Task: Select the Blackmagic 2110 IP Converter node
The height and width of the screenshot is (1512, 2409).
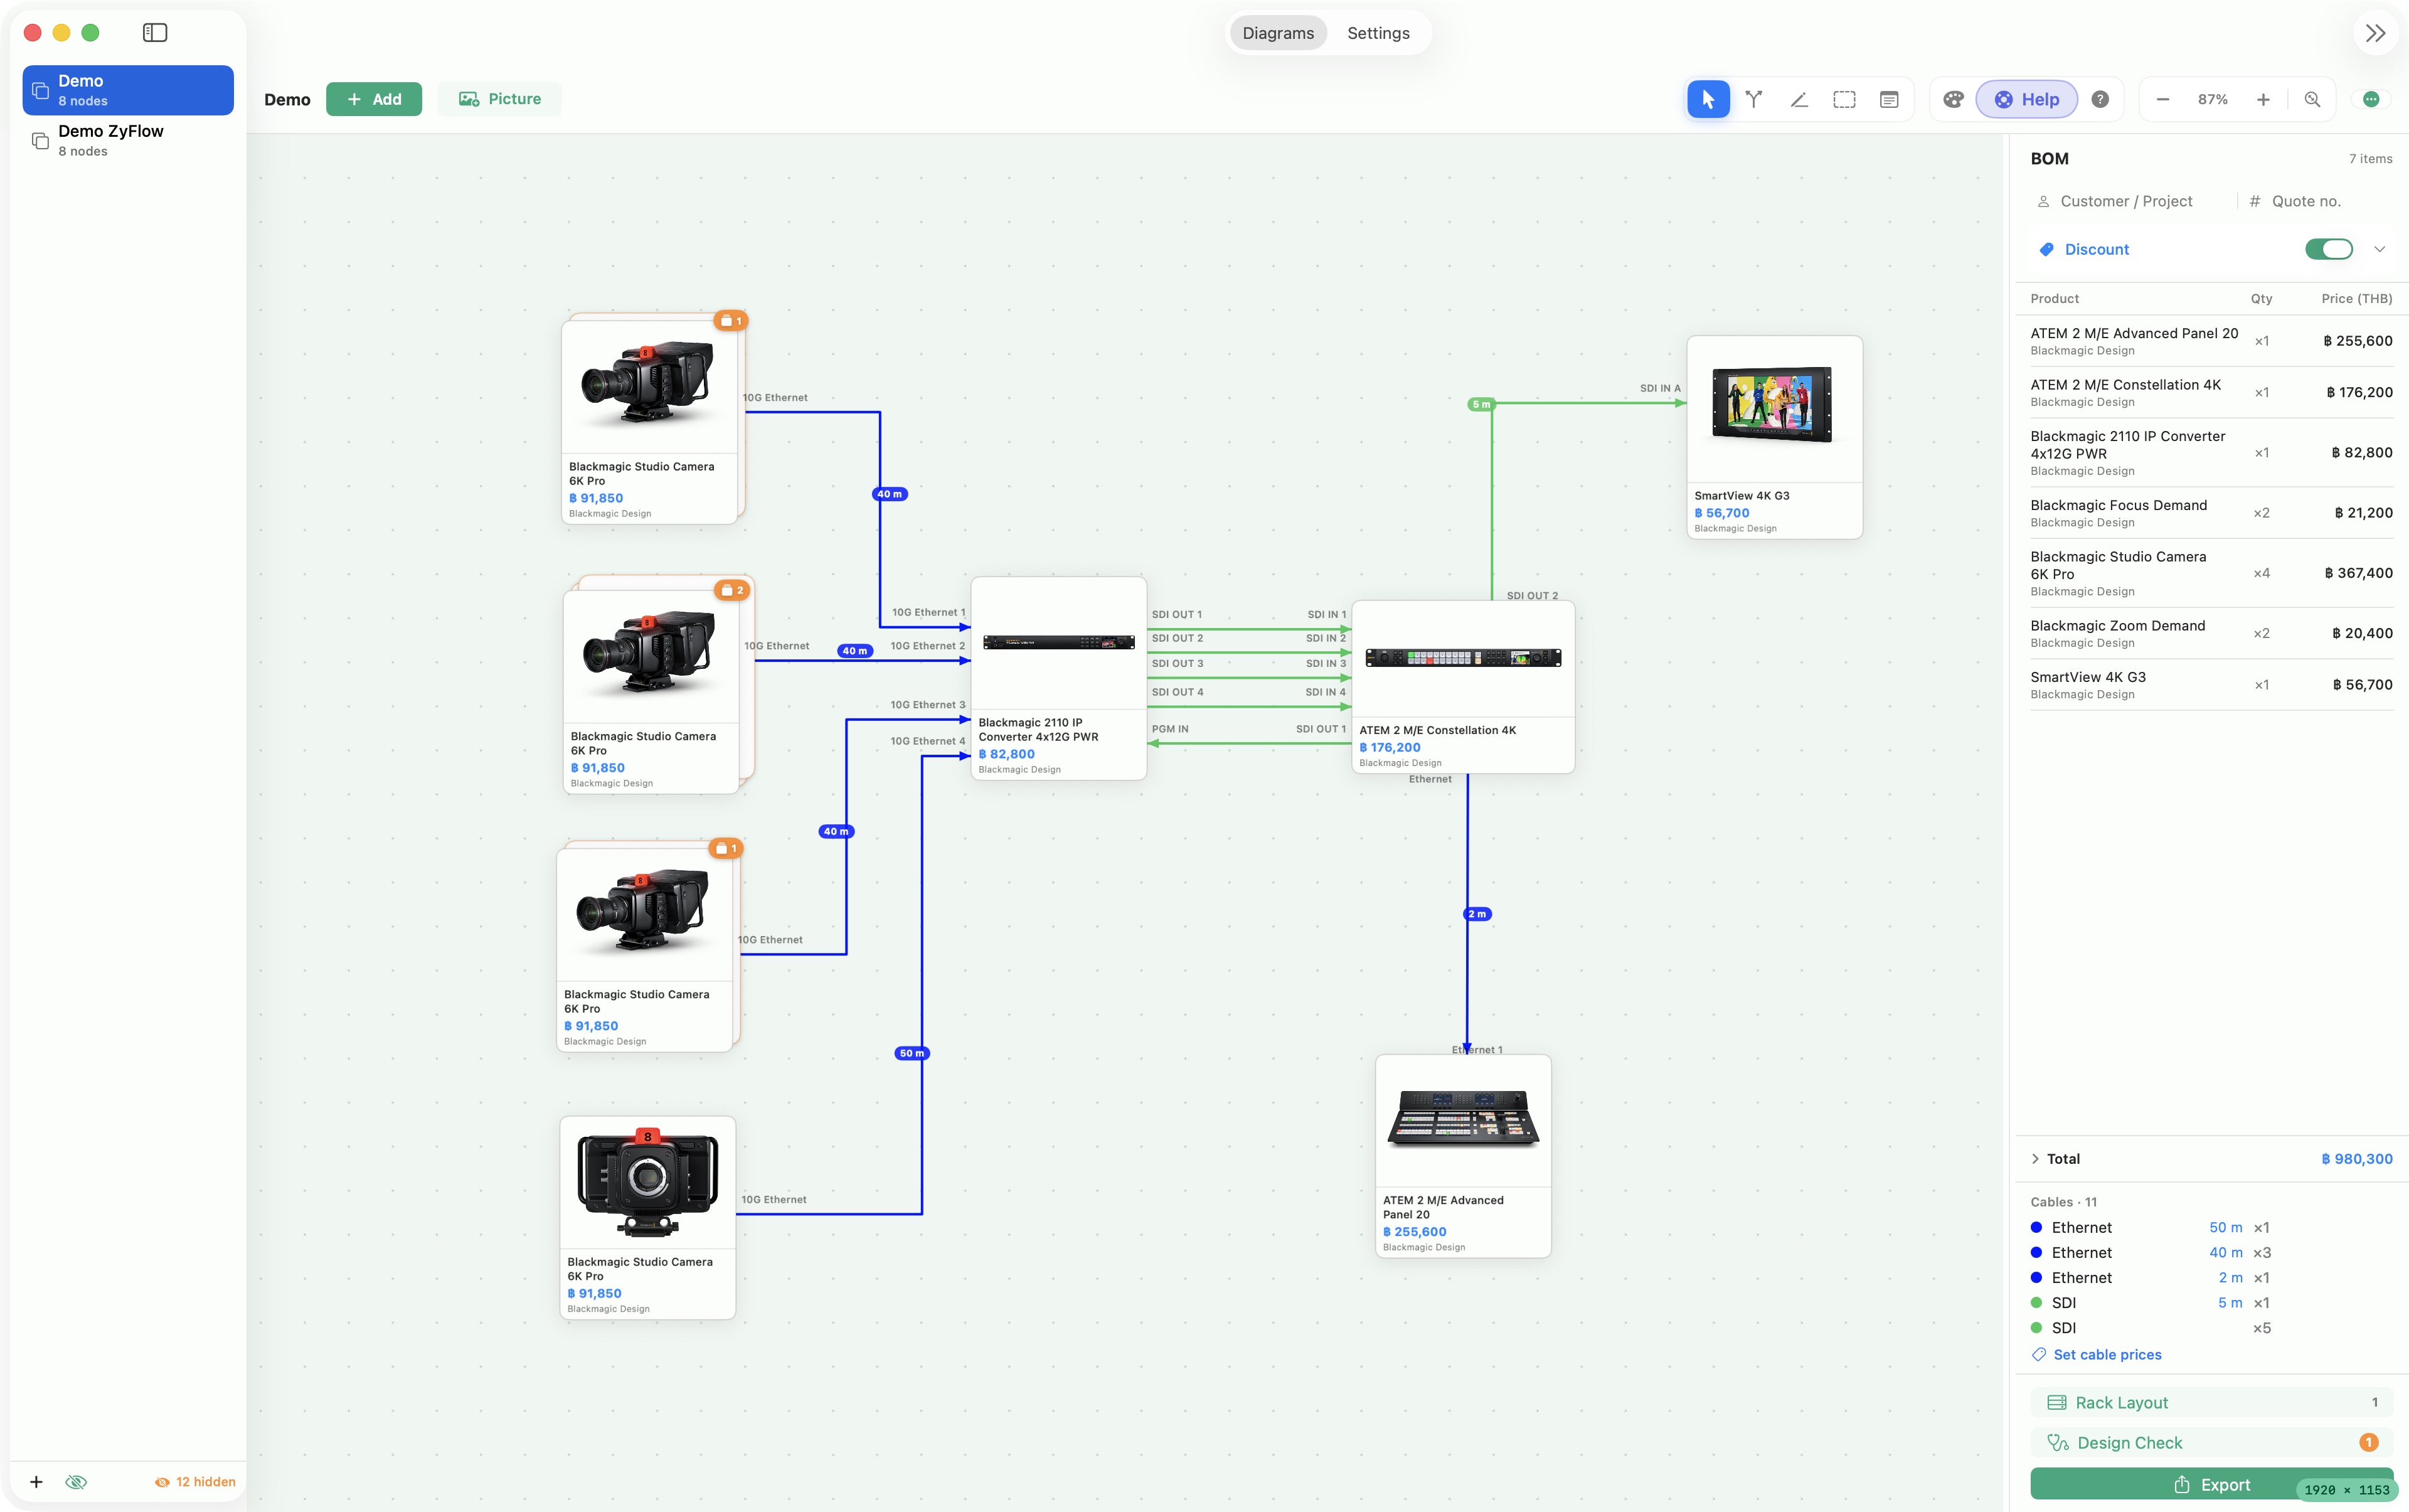Action: point(1058,678)
